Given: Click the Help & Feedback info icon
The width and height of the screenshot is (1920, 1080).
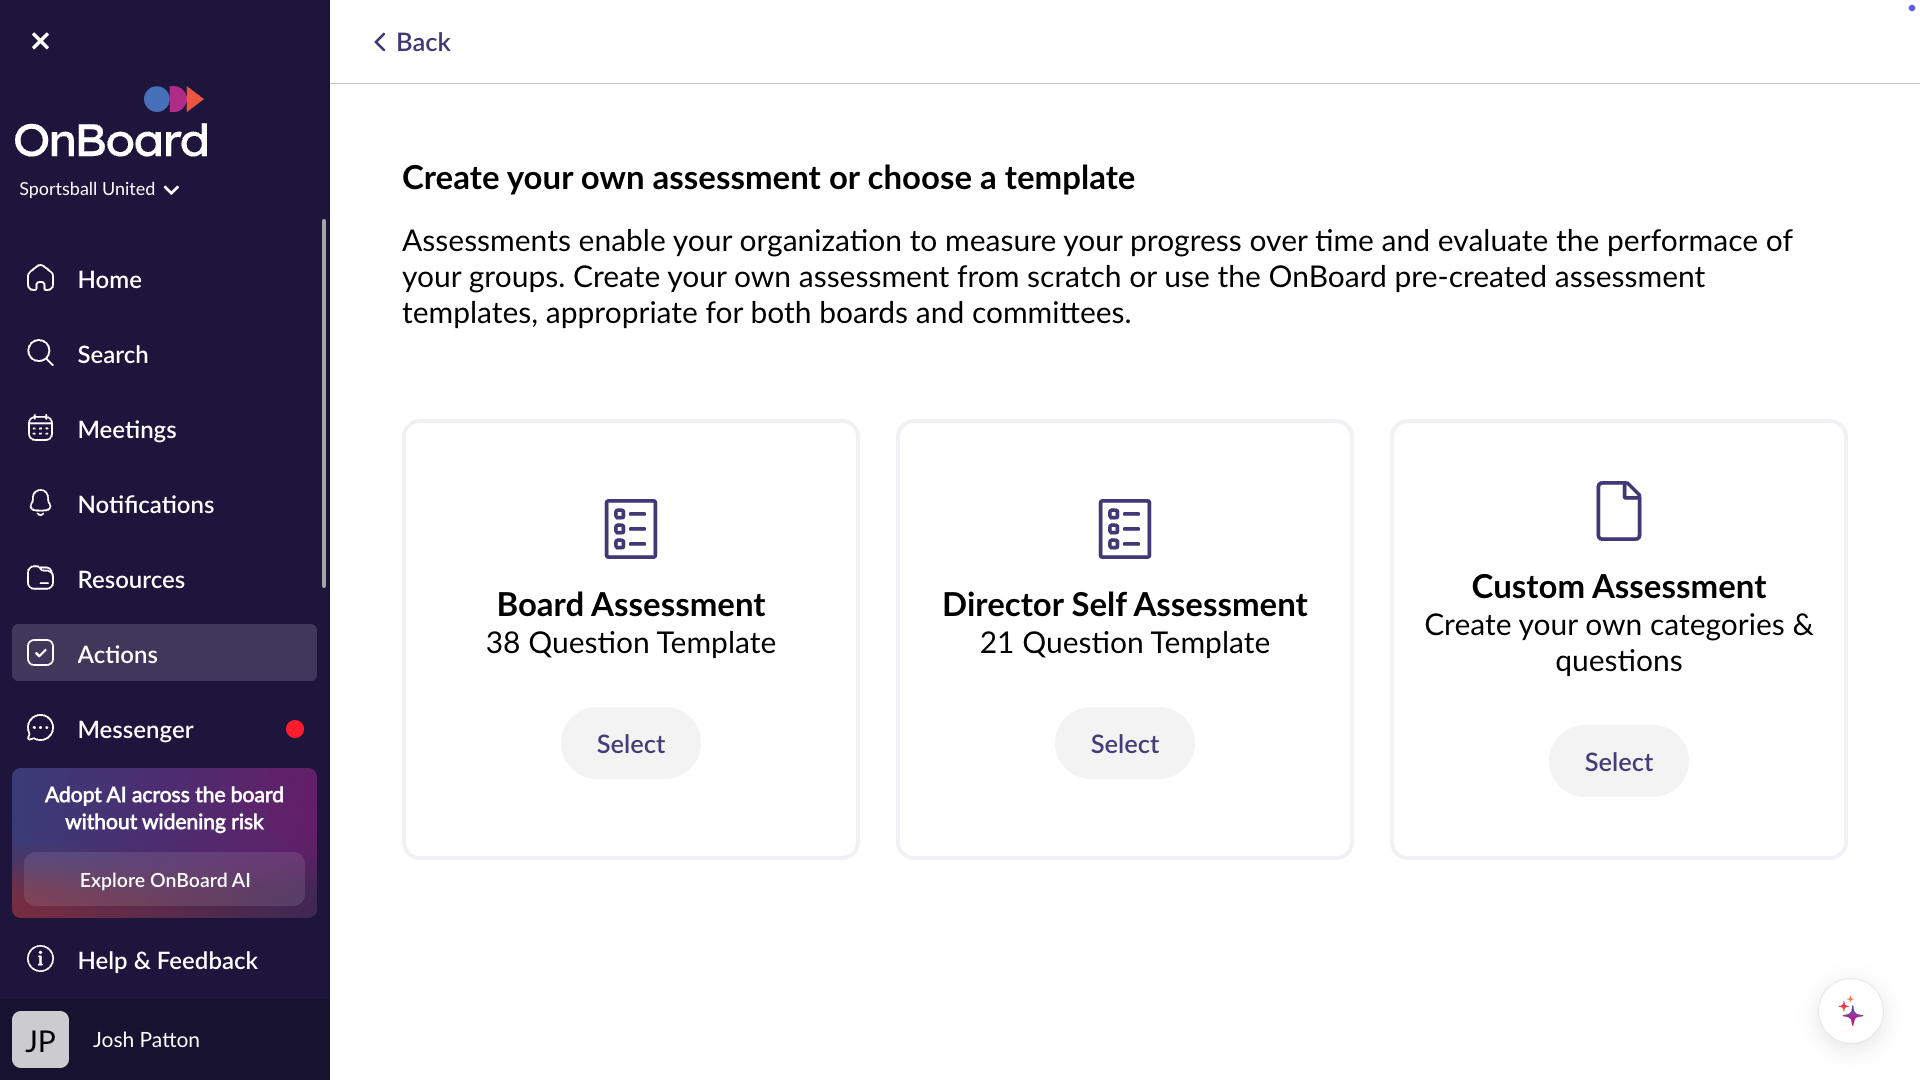Looking at the screenshot, I should click(40, 959).
